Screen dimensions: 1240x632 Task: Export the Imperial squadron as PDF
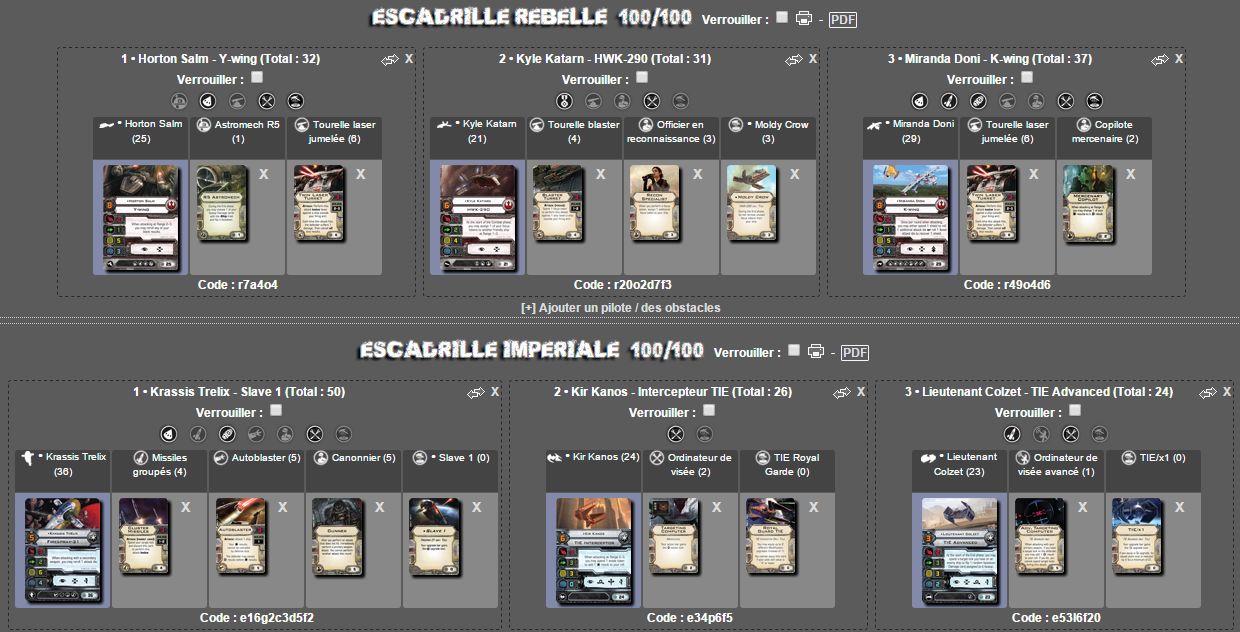(855, 352)
